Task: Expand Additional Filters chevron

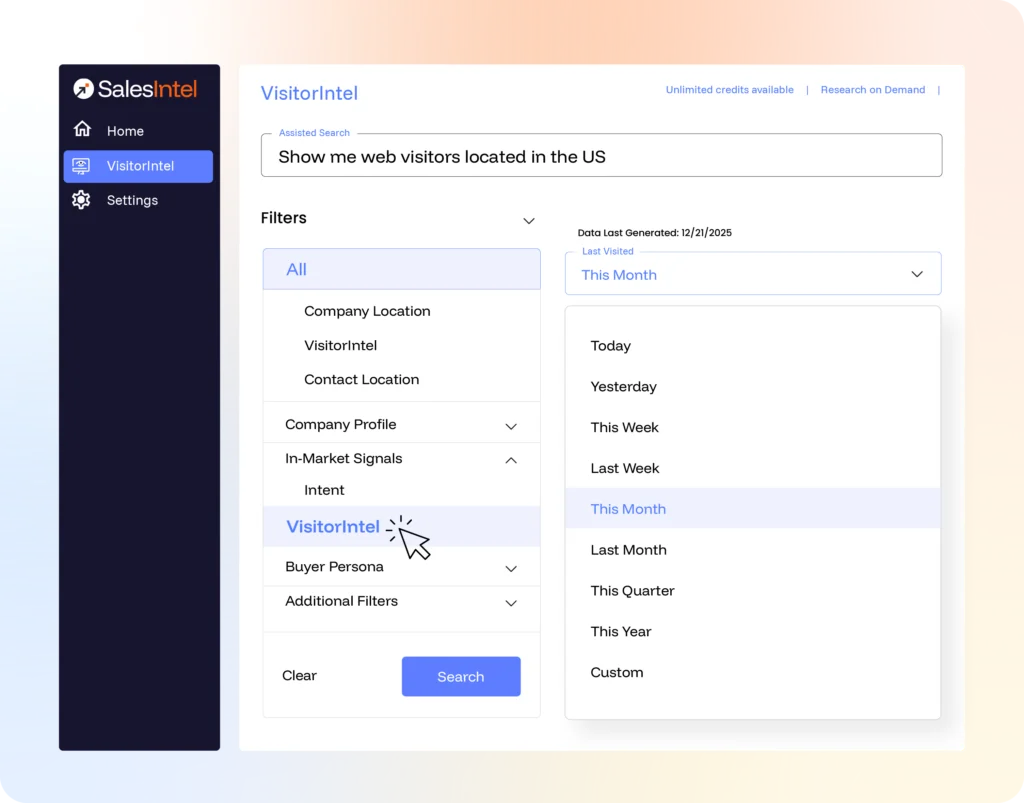Action: tap(511, 603)
